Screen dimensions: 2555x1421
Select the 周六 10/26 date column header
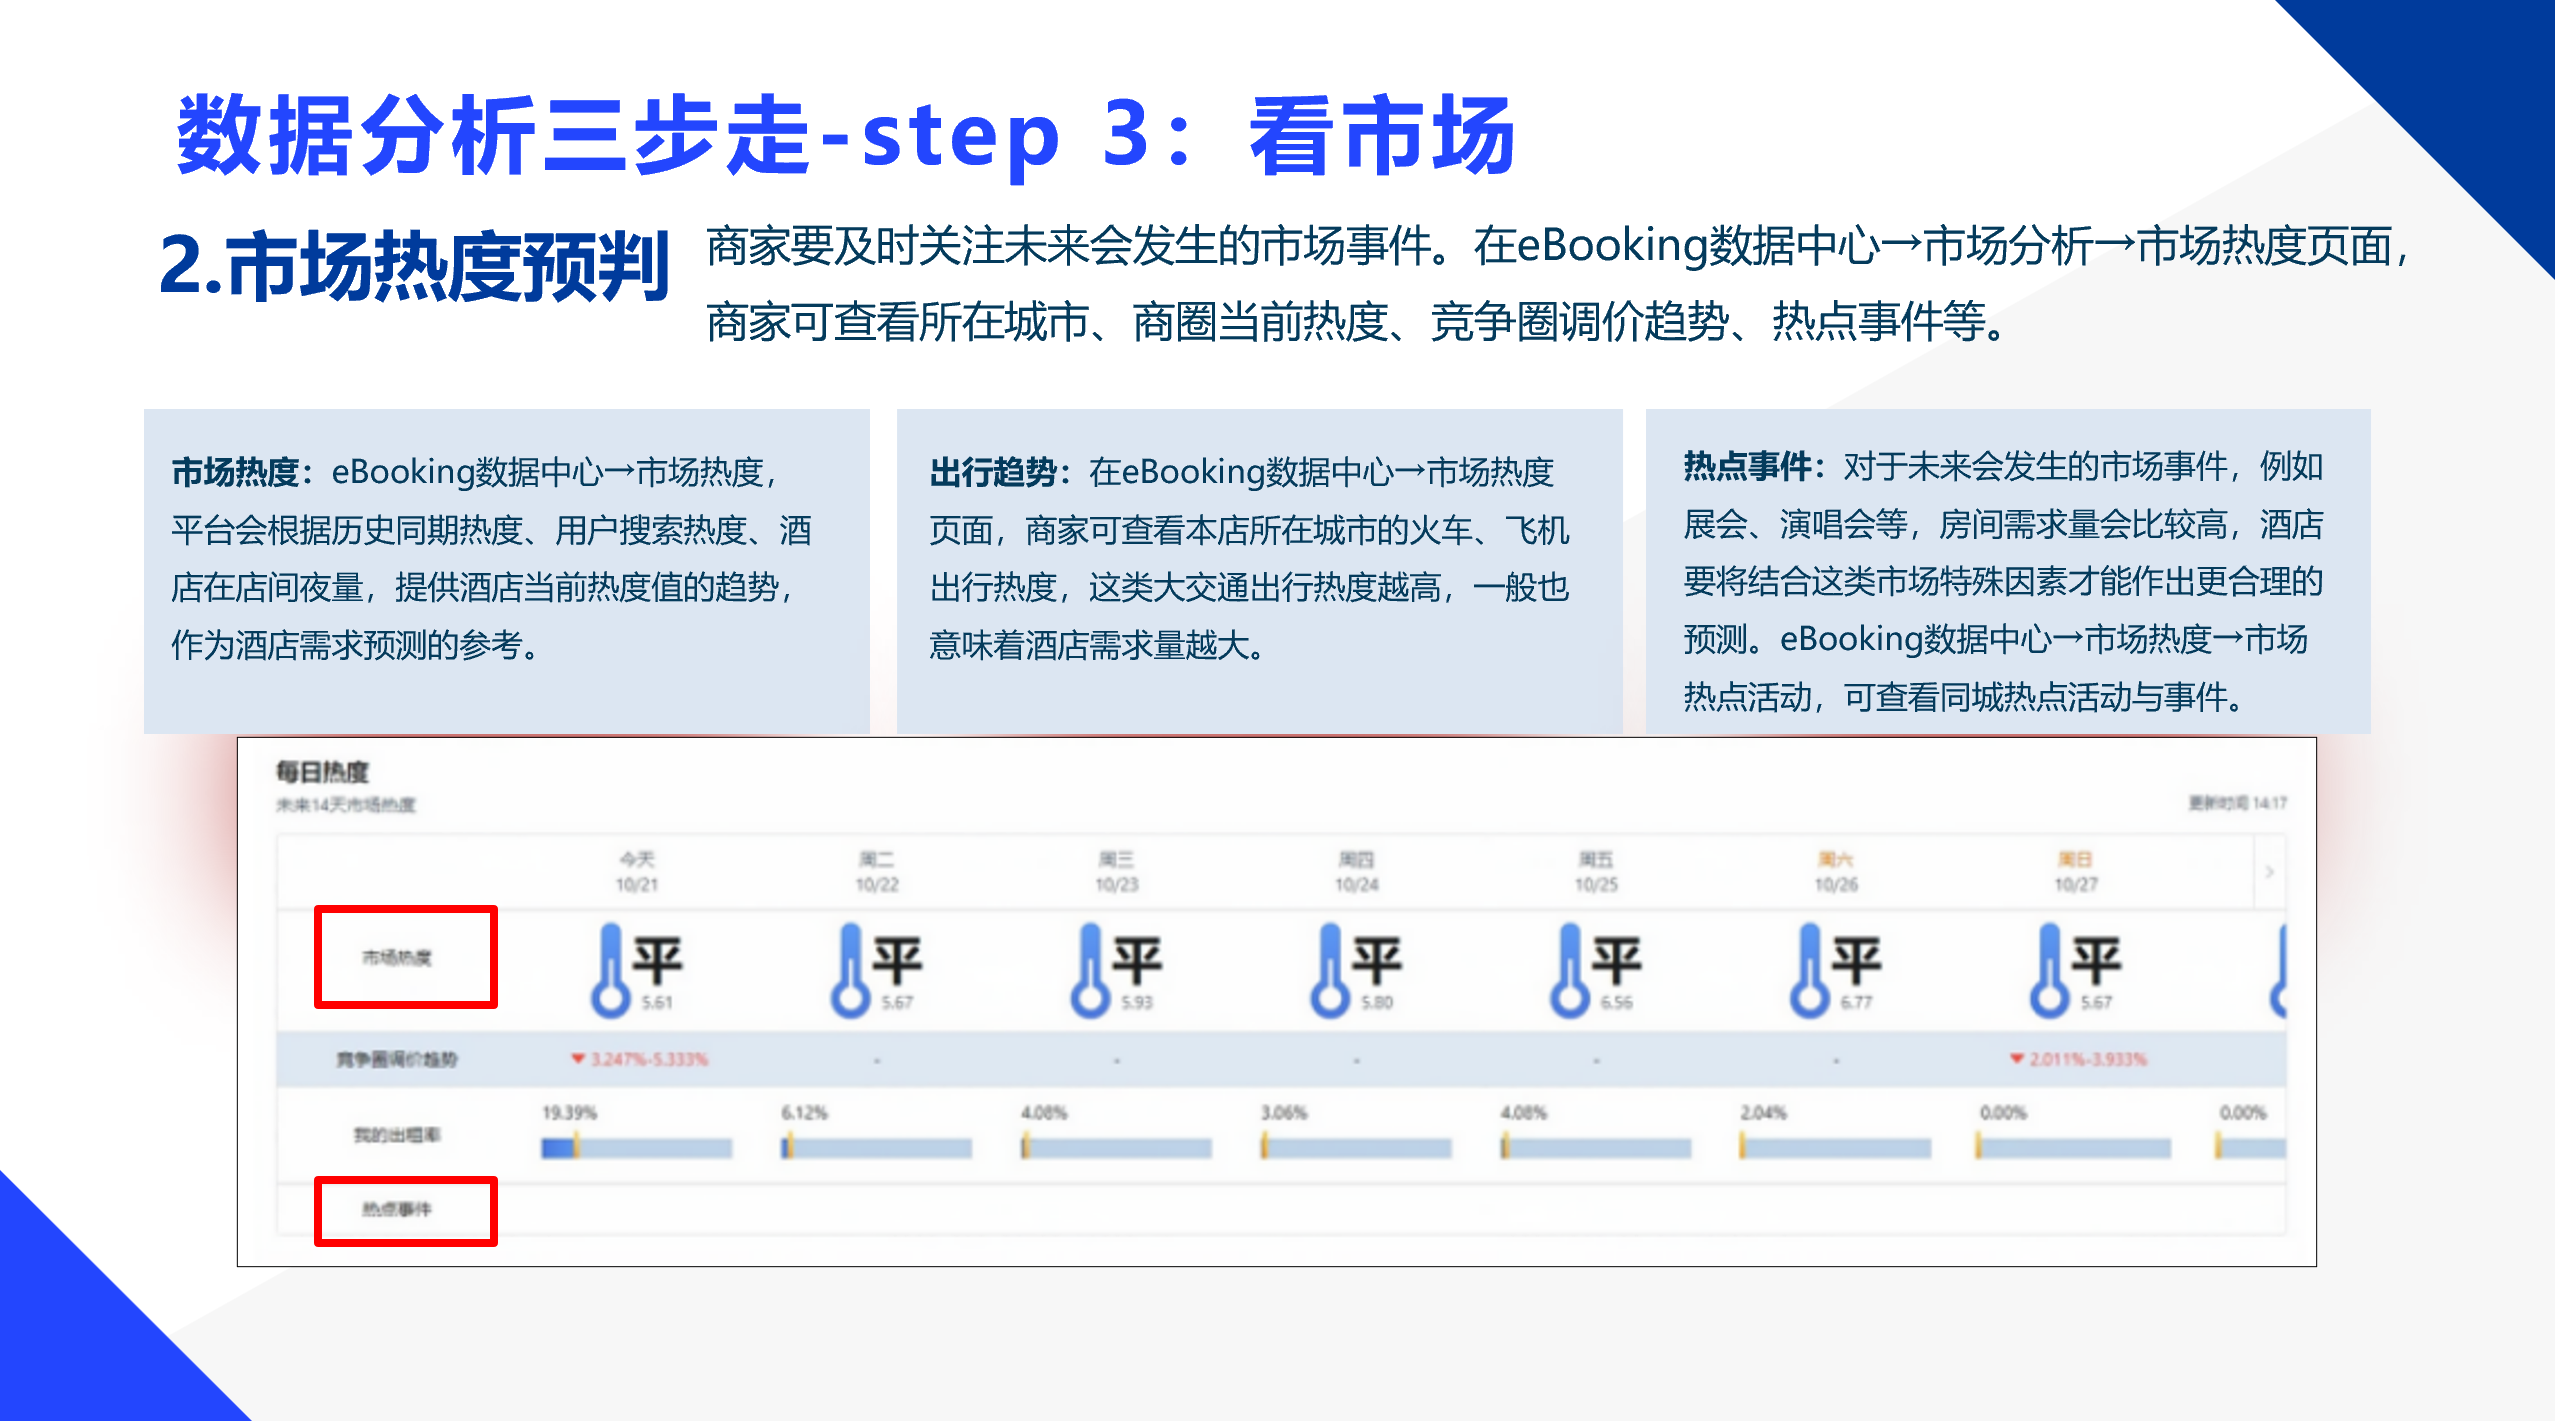pyautogui.click(x=1835, y=871)
